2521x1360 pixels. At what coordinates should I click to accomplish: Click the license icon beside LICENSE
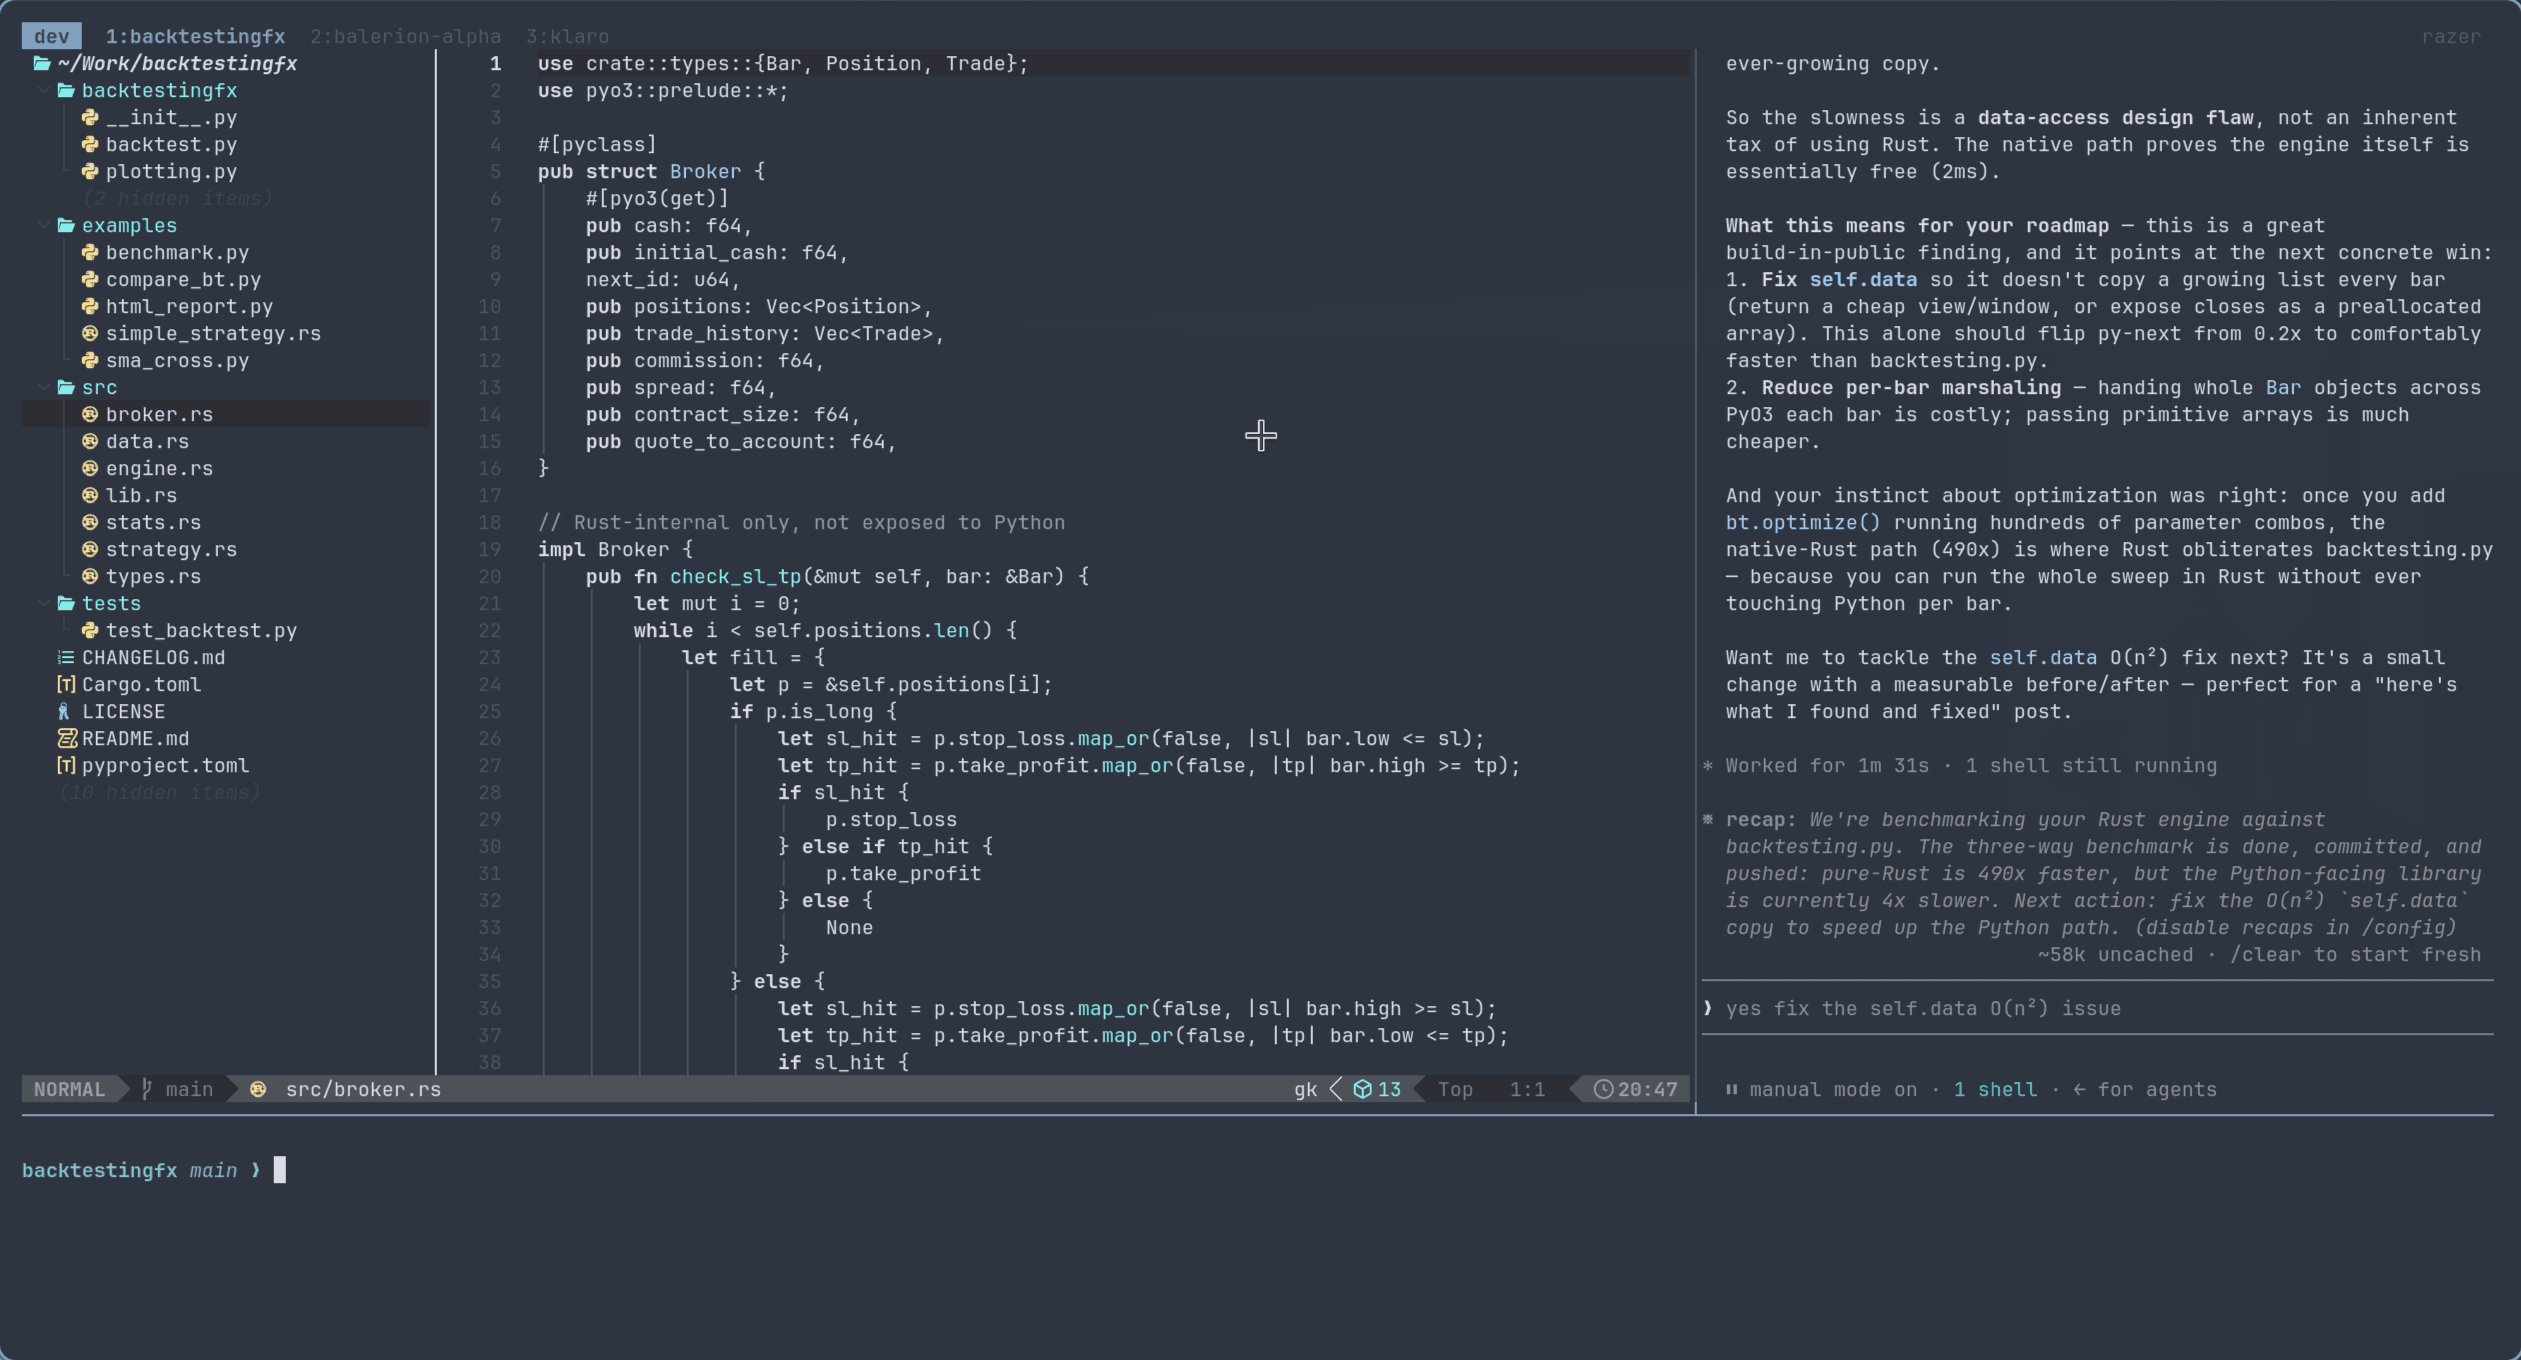(64, 711)
